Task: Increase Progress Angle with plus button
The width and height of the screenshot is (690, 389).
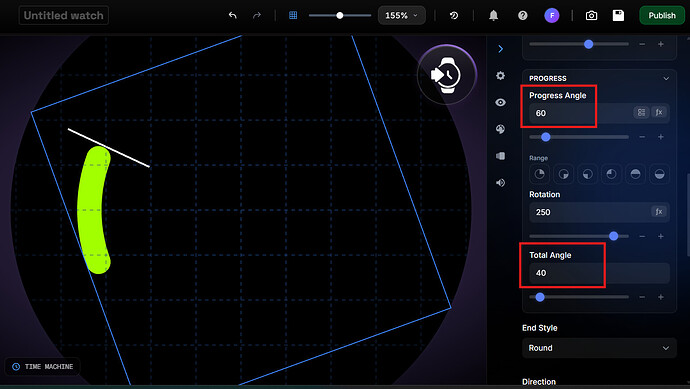Action: (x=661, y=137)
